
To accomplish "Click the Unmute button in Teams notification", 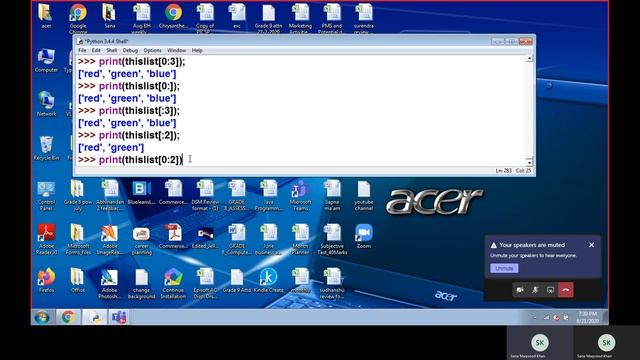I will pos(504,268).
